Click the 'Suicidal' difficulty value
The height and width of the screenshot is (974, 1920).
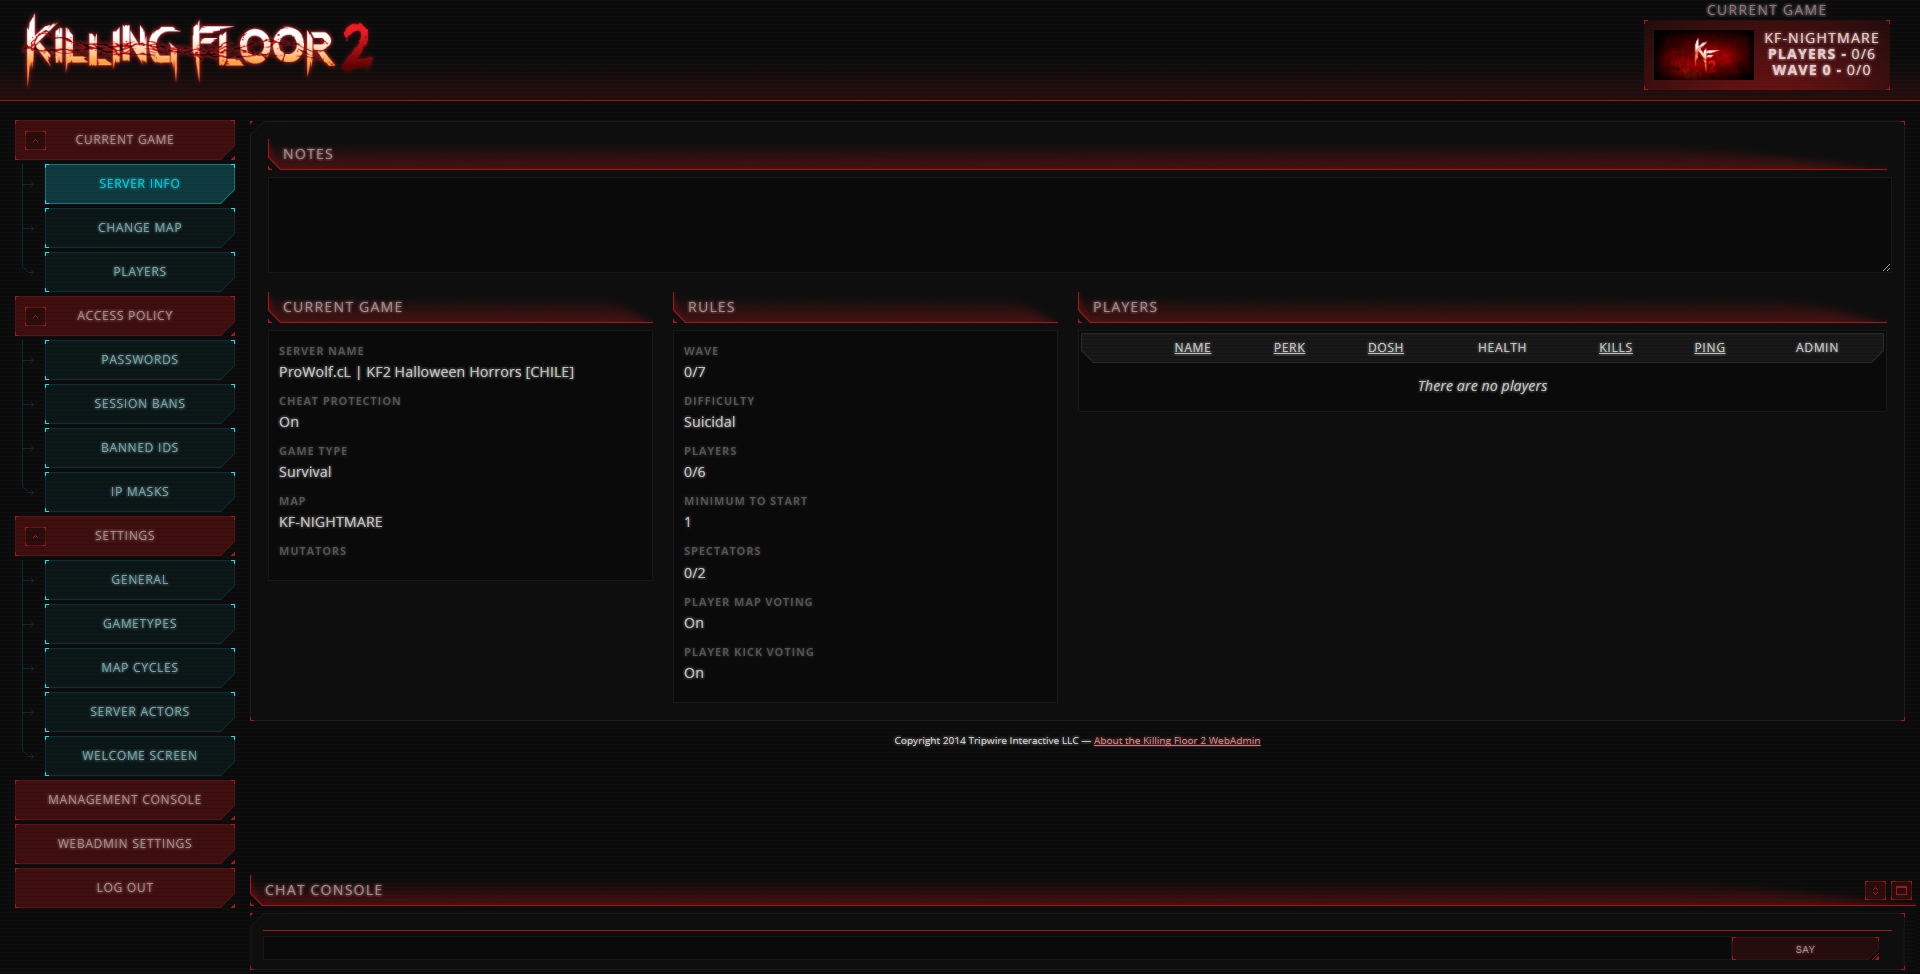709,422
